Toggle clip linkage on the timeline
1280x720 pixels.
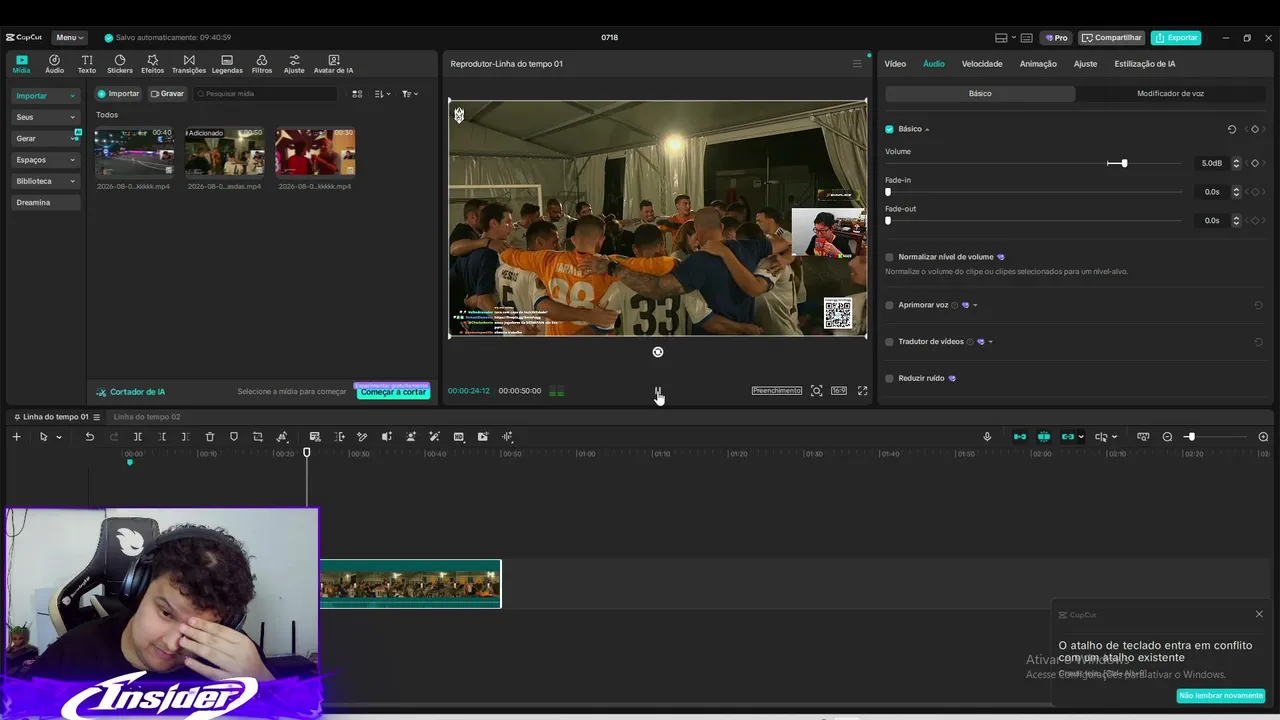1068,437
